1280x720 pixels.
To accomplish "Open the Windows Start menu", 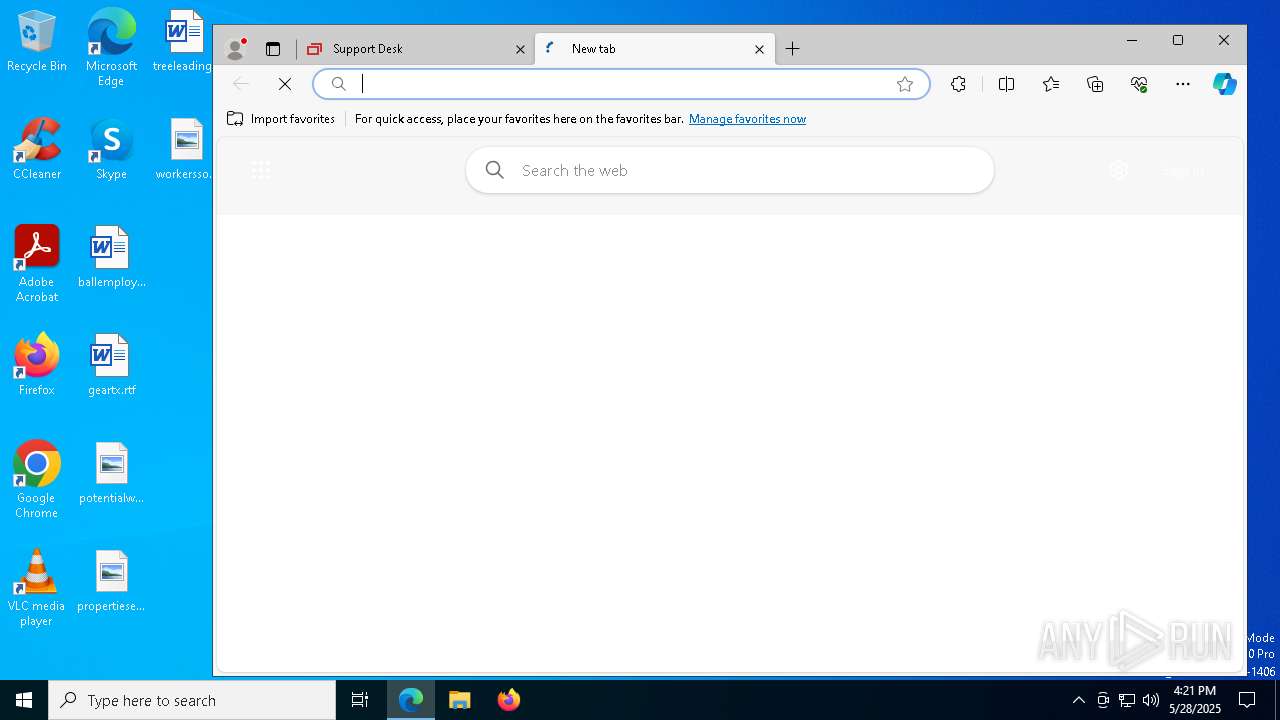I will 24,700.
